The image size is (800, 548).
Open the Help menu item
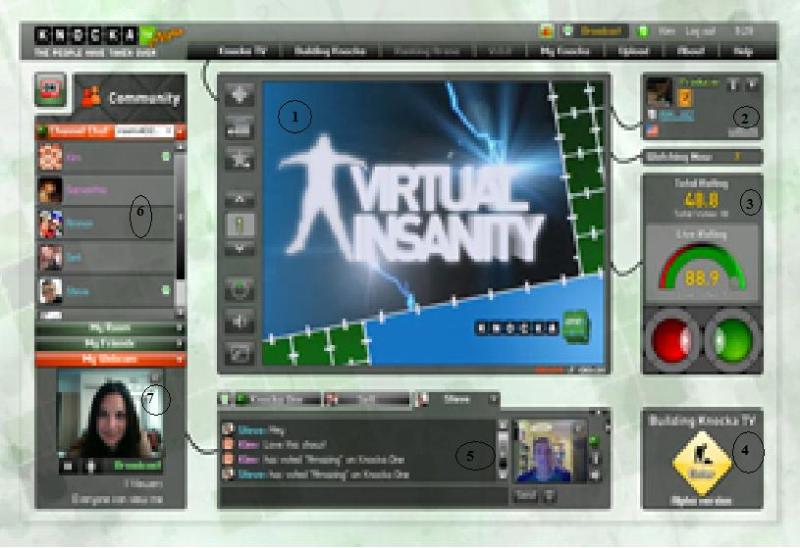click(743, 51)
